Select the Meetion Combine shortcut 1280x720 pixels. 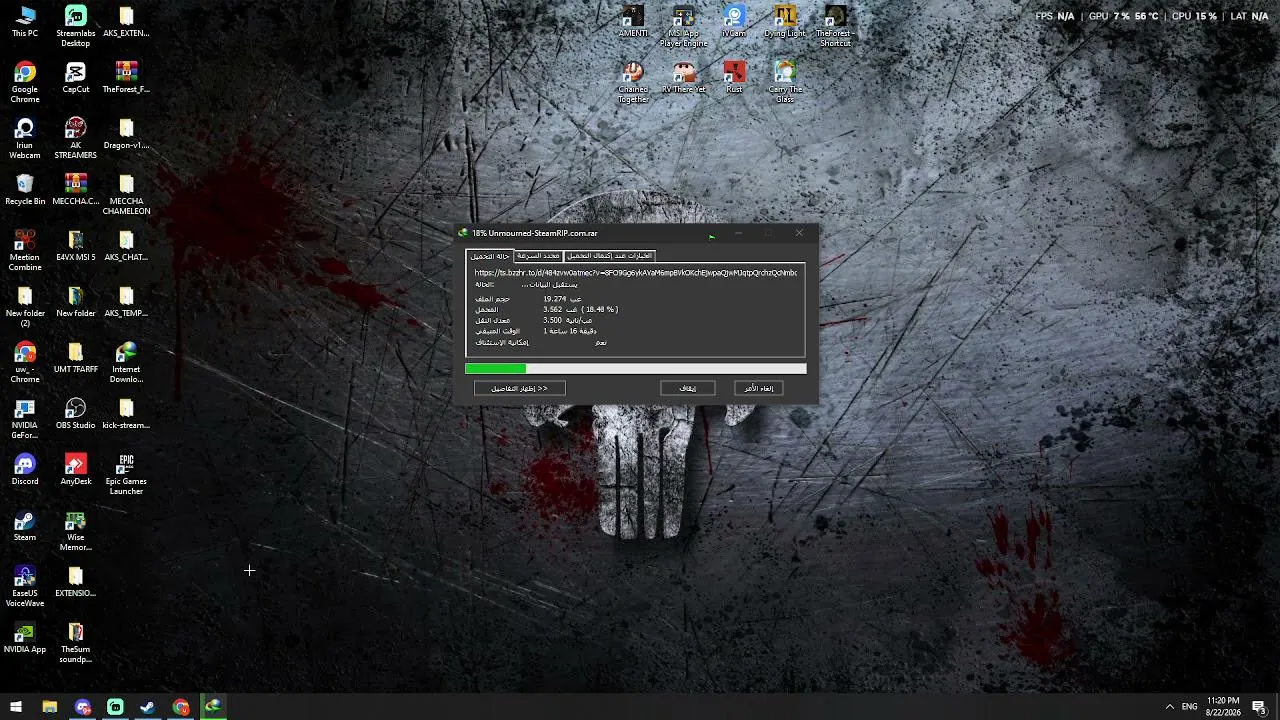(x=25, y=251)
